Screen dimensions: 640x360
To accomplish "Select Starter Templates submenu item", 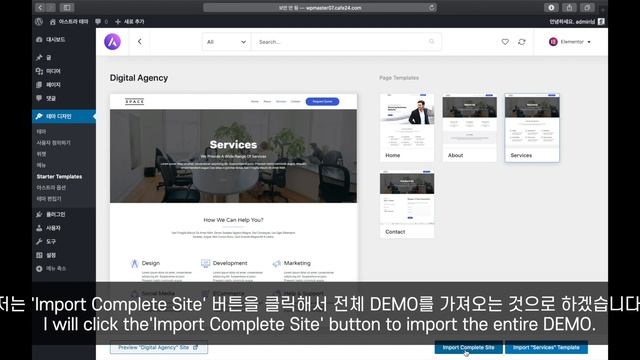I will (59, 177).
